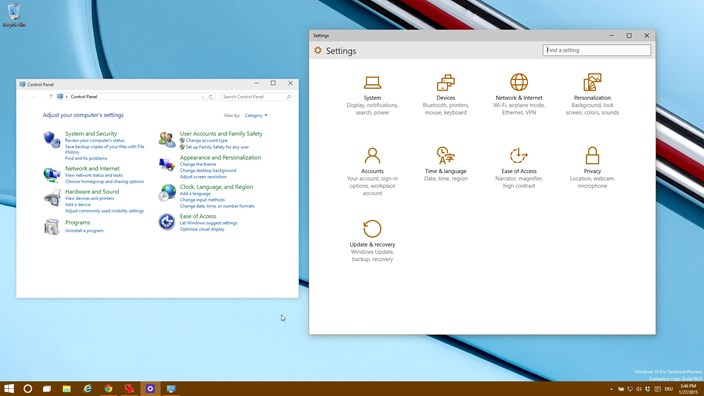
Task: Click the Uninstall a program link
Action: (x=84, y=230)
